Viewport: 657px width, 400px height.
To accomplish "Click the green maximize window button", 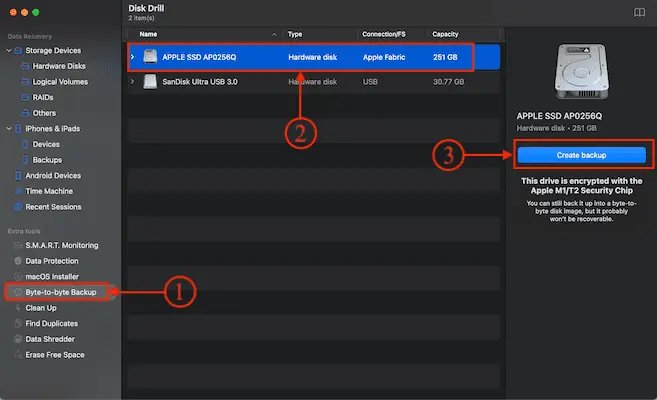I will point(36,12).
